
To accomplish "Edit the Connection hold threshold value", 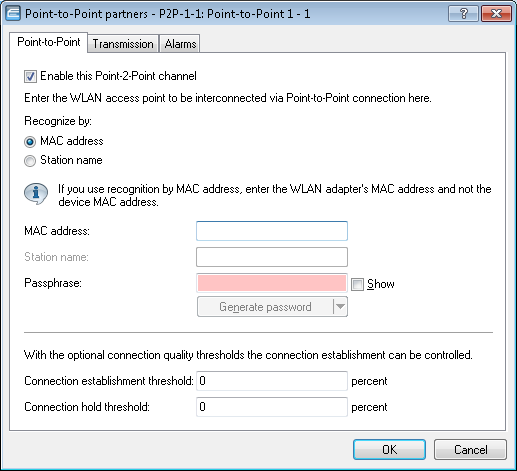I will point(272,407).
